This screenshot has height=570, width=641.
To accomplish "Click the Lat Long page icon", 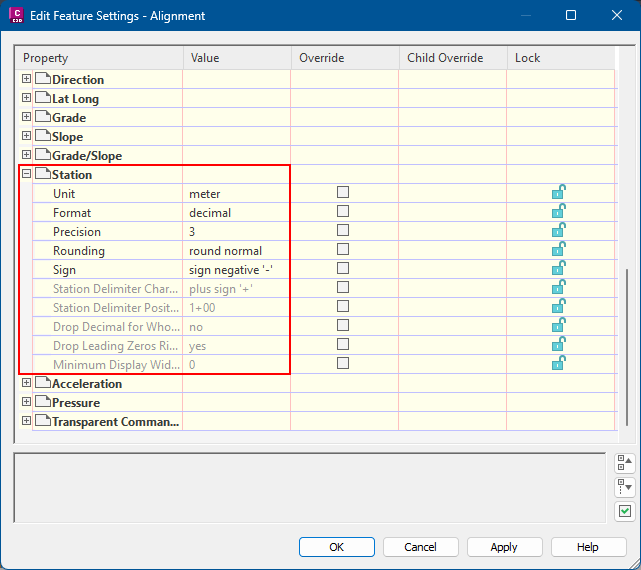I will coord(43,98).
